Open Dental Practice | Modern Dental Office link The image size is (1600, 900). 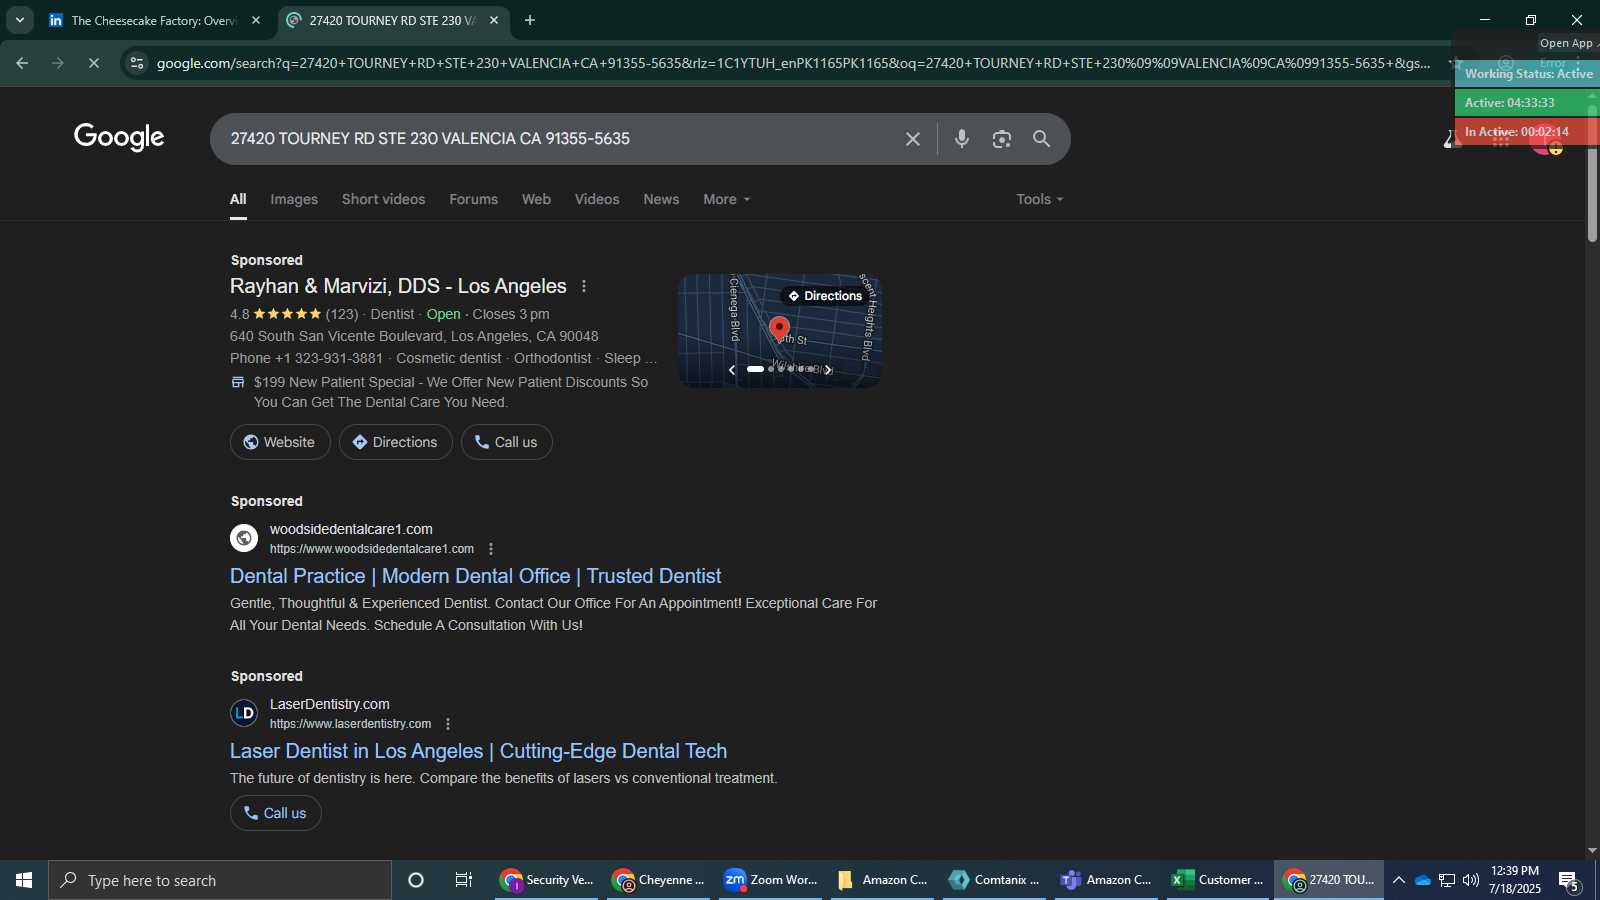click(475, 576)
